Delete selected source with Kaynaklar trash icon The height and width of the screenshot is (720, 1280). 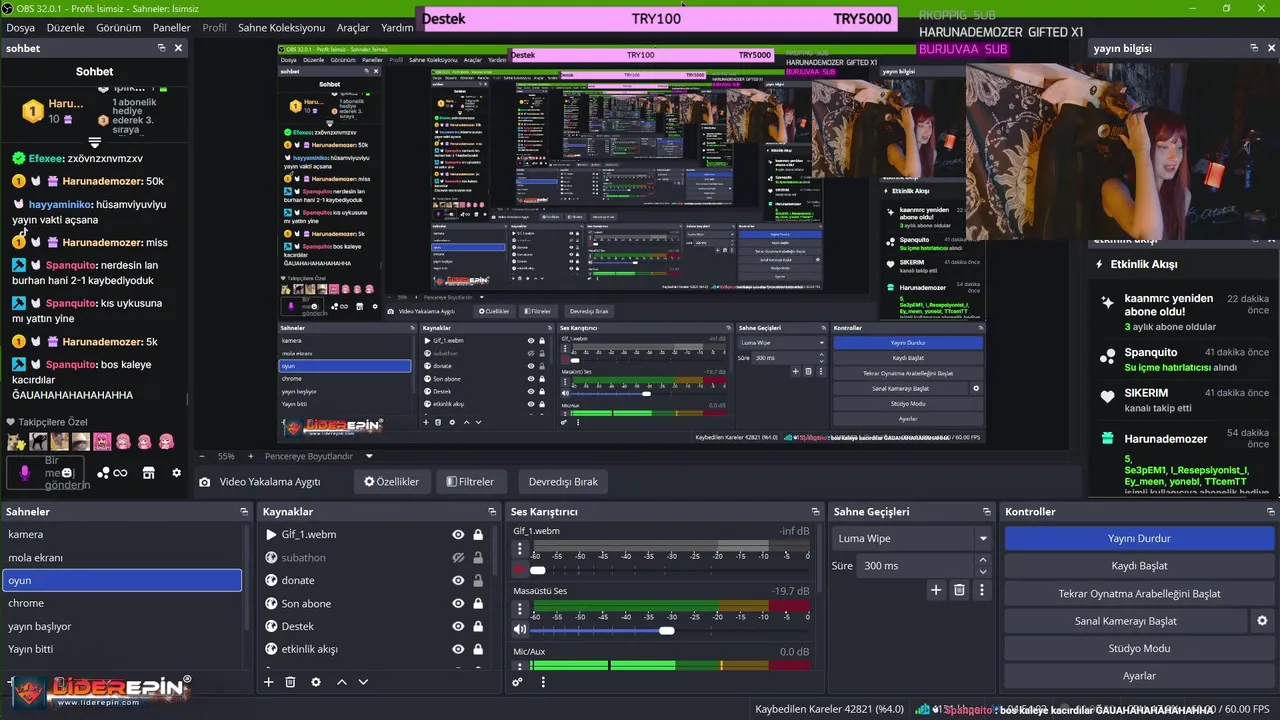(x=291, y=682)
